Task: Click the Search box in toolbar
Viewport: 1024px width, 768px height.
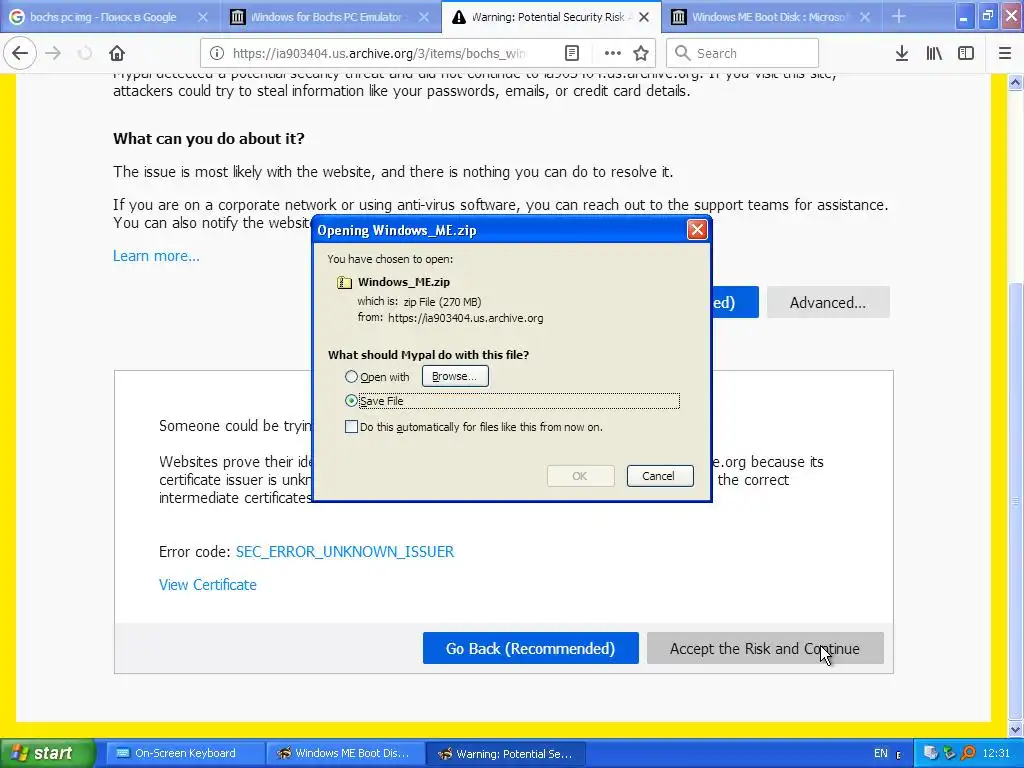Action: point(742,53)
